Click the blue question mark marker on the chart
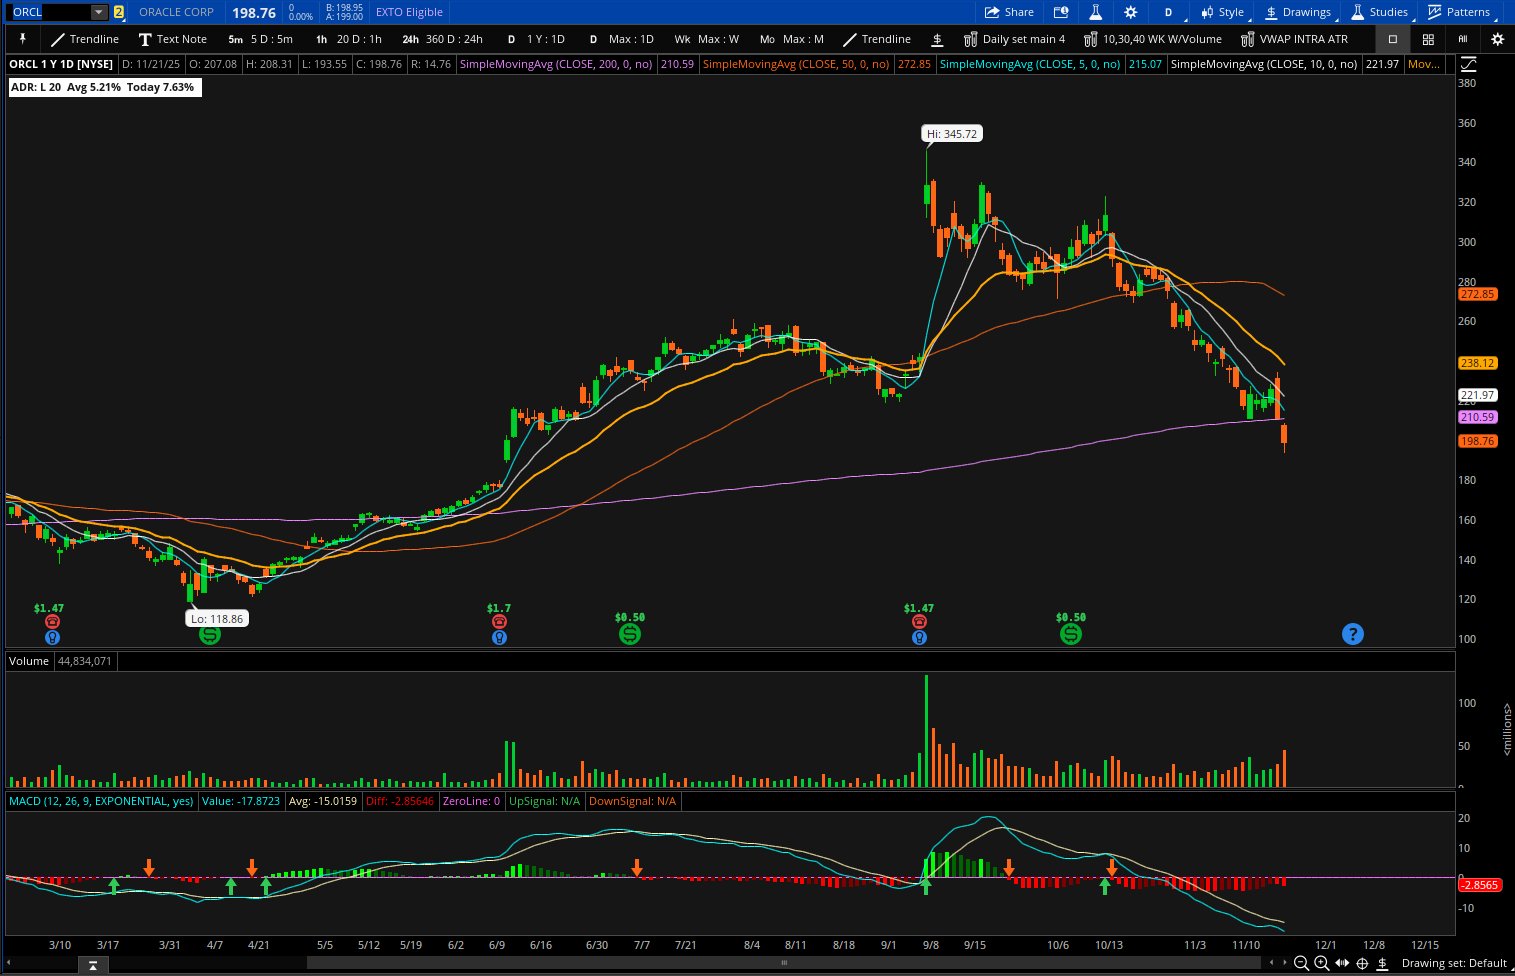This screenshot has width=1515, height=976. [1352, 634]
